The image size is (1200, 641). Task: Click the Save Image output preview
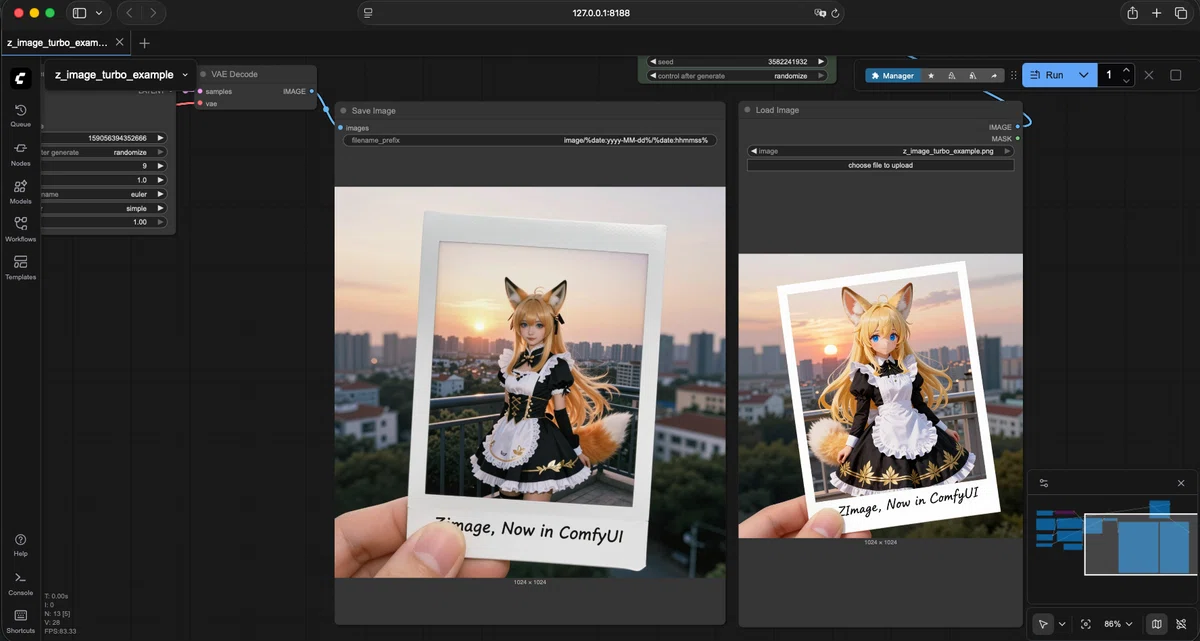[x=530, y=382]
